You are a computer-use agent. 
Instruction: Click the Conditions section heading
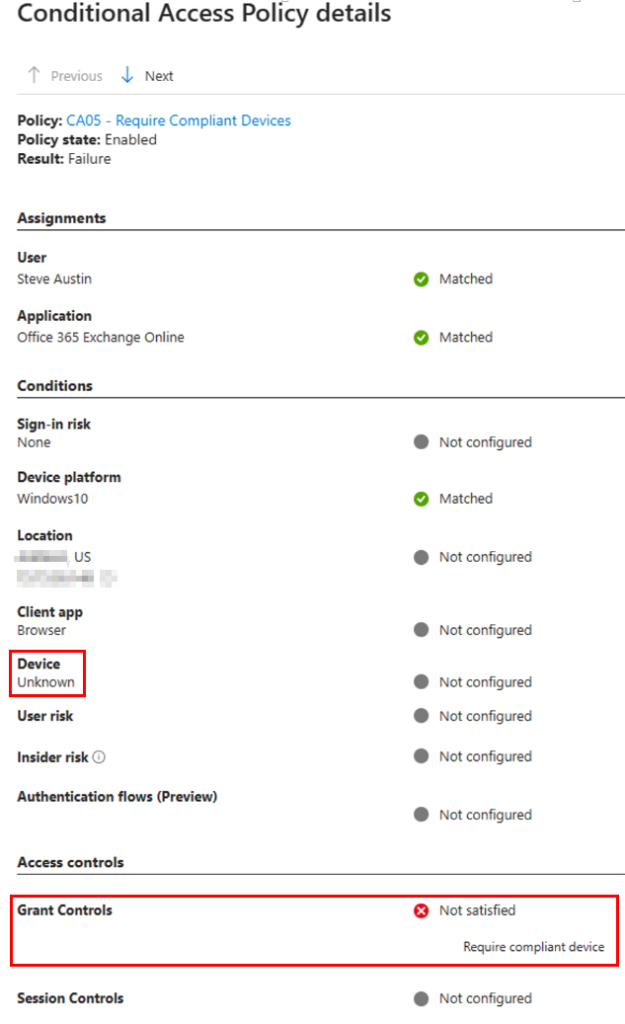(x=55, y=386)
